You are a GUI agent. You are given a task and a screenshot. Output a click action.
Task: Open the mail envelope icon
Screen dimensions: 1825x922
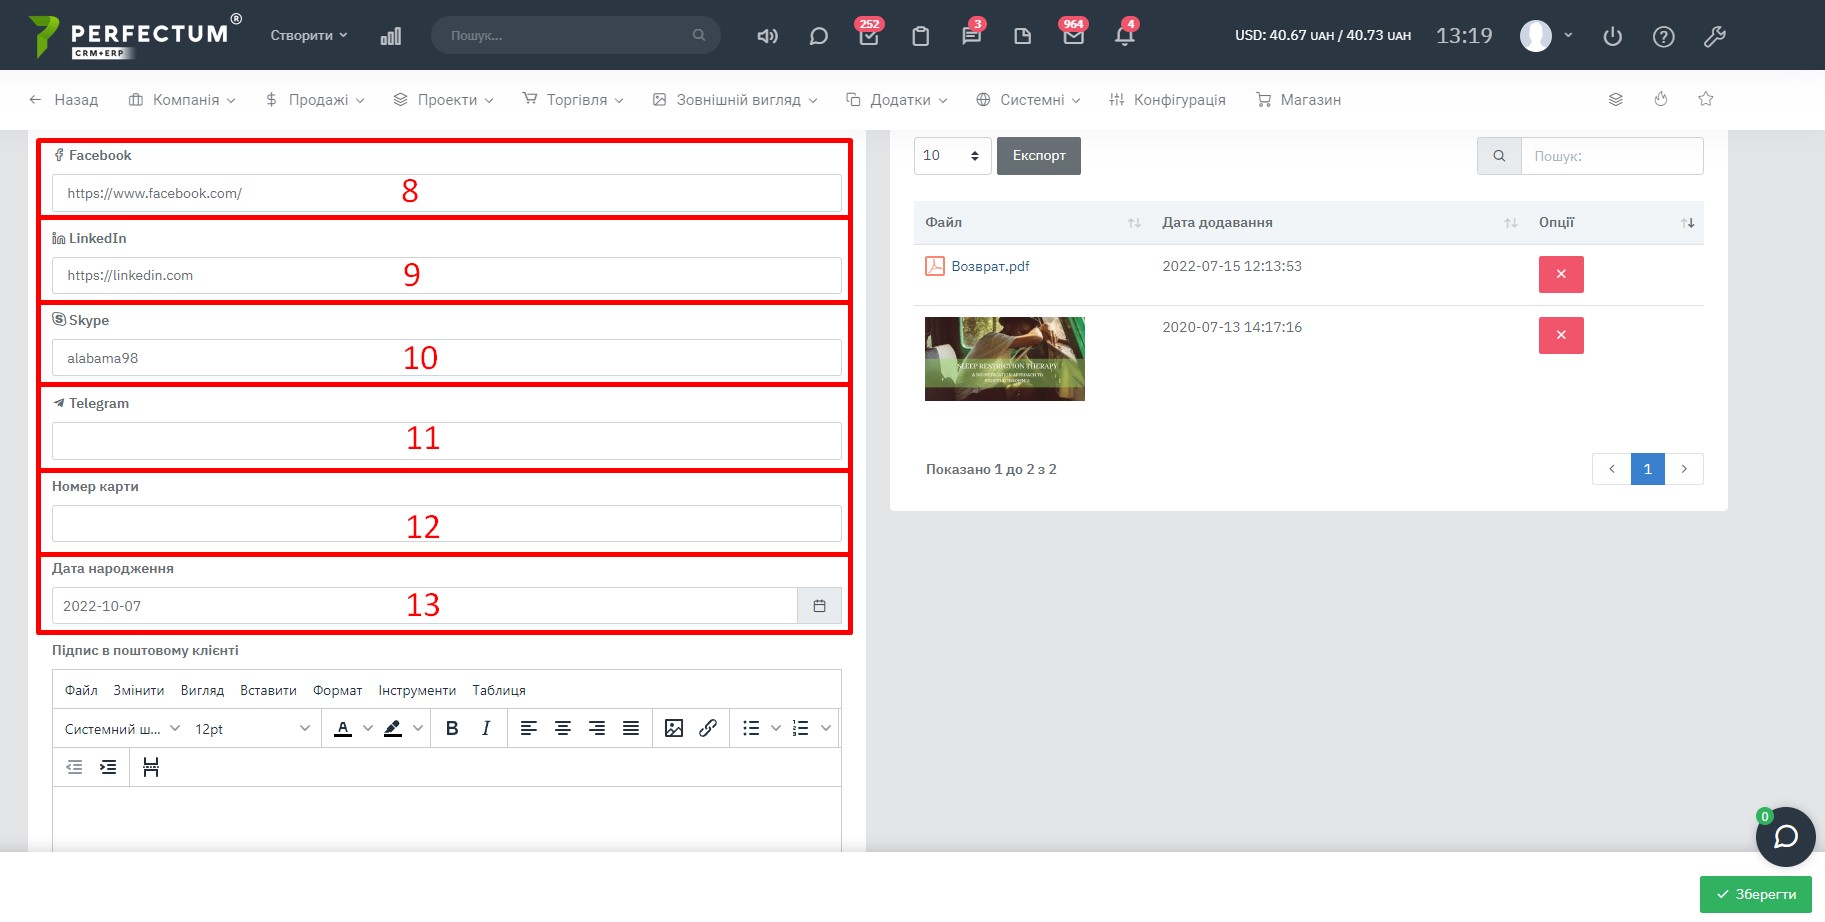[1073, 36]
